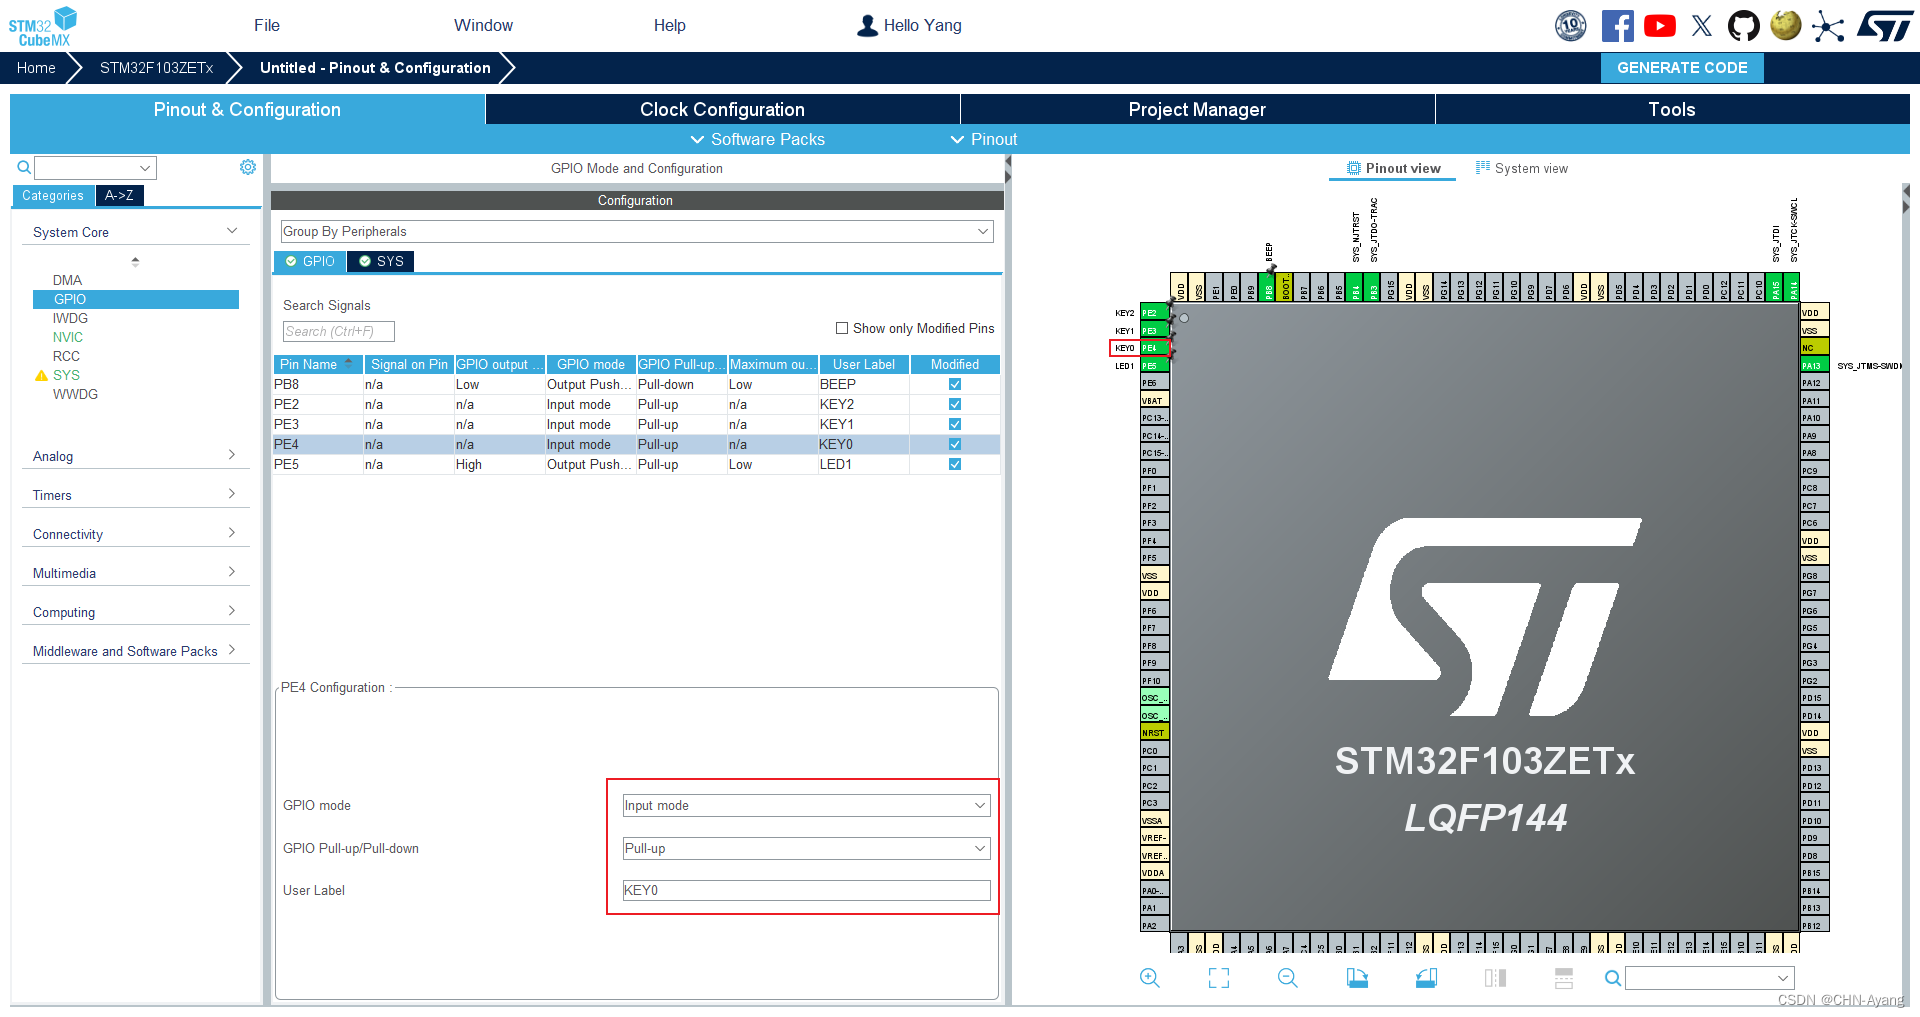Switch to the SYS configuration tab
This screenshot has height=1017, width=1920.
(x=381, y=261)
